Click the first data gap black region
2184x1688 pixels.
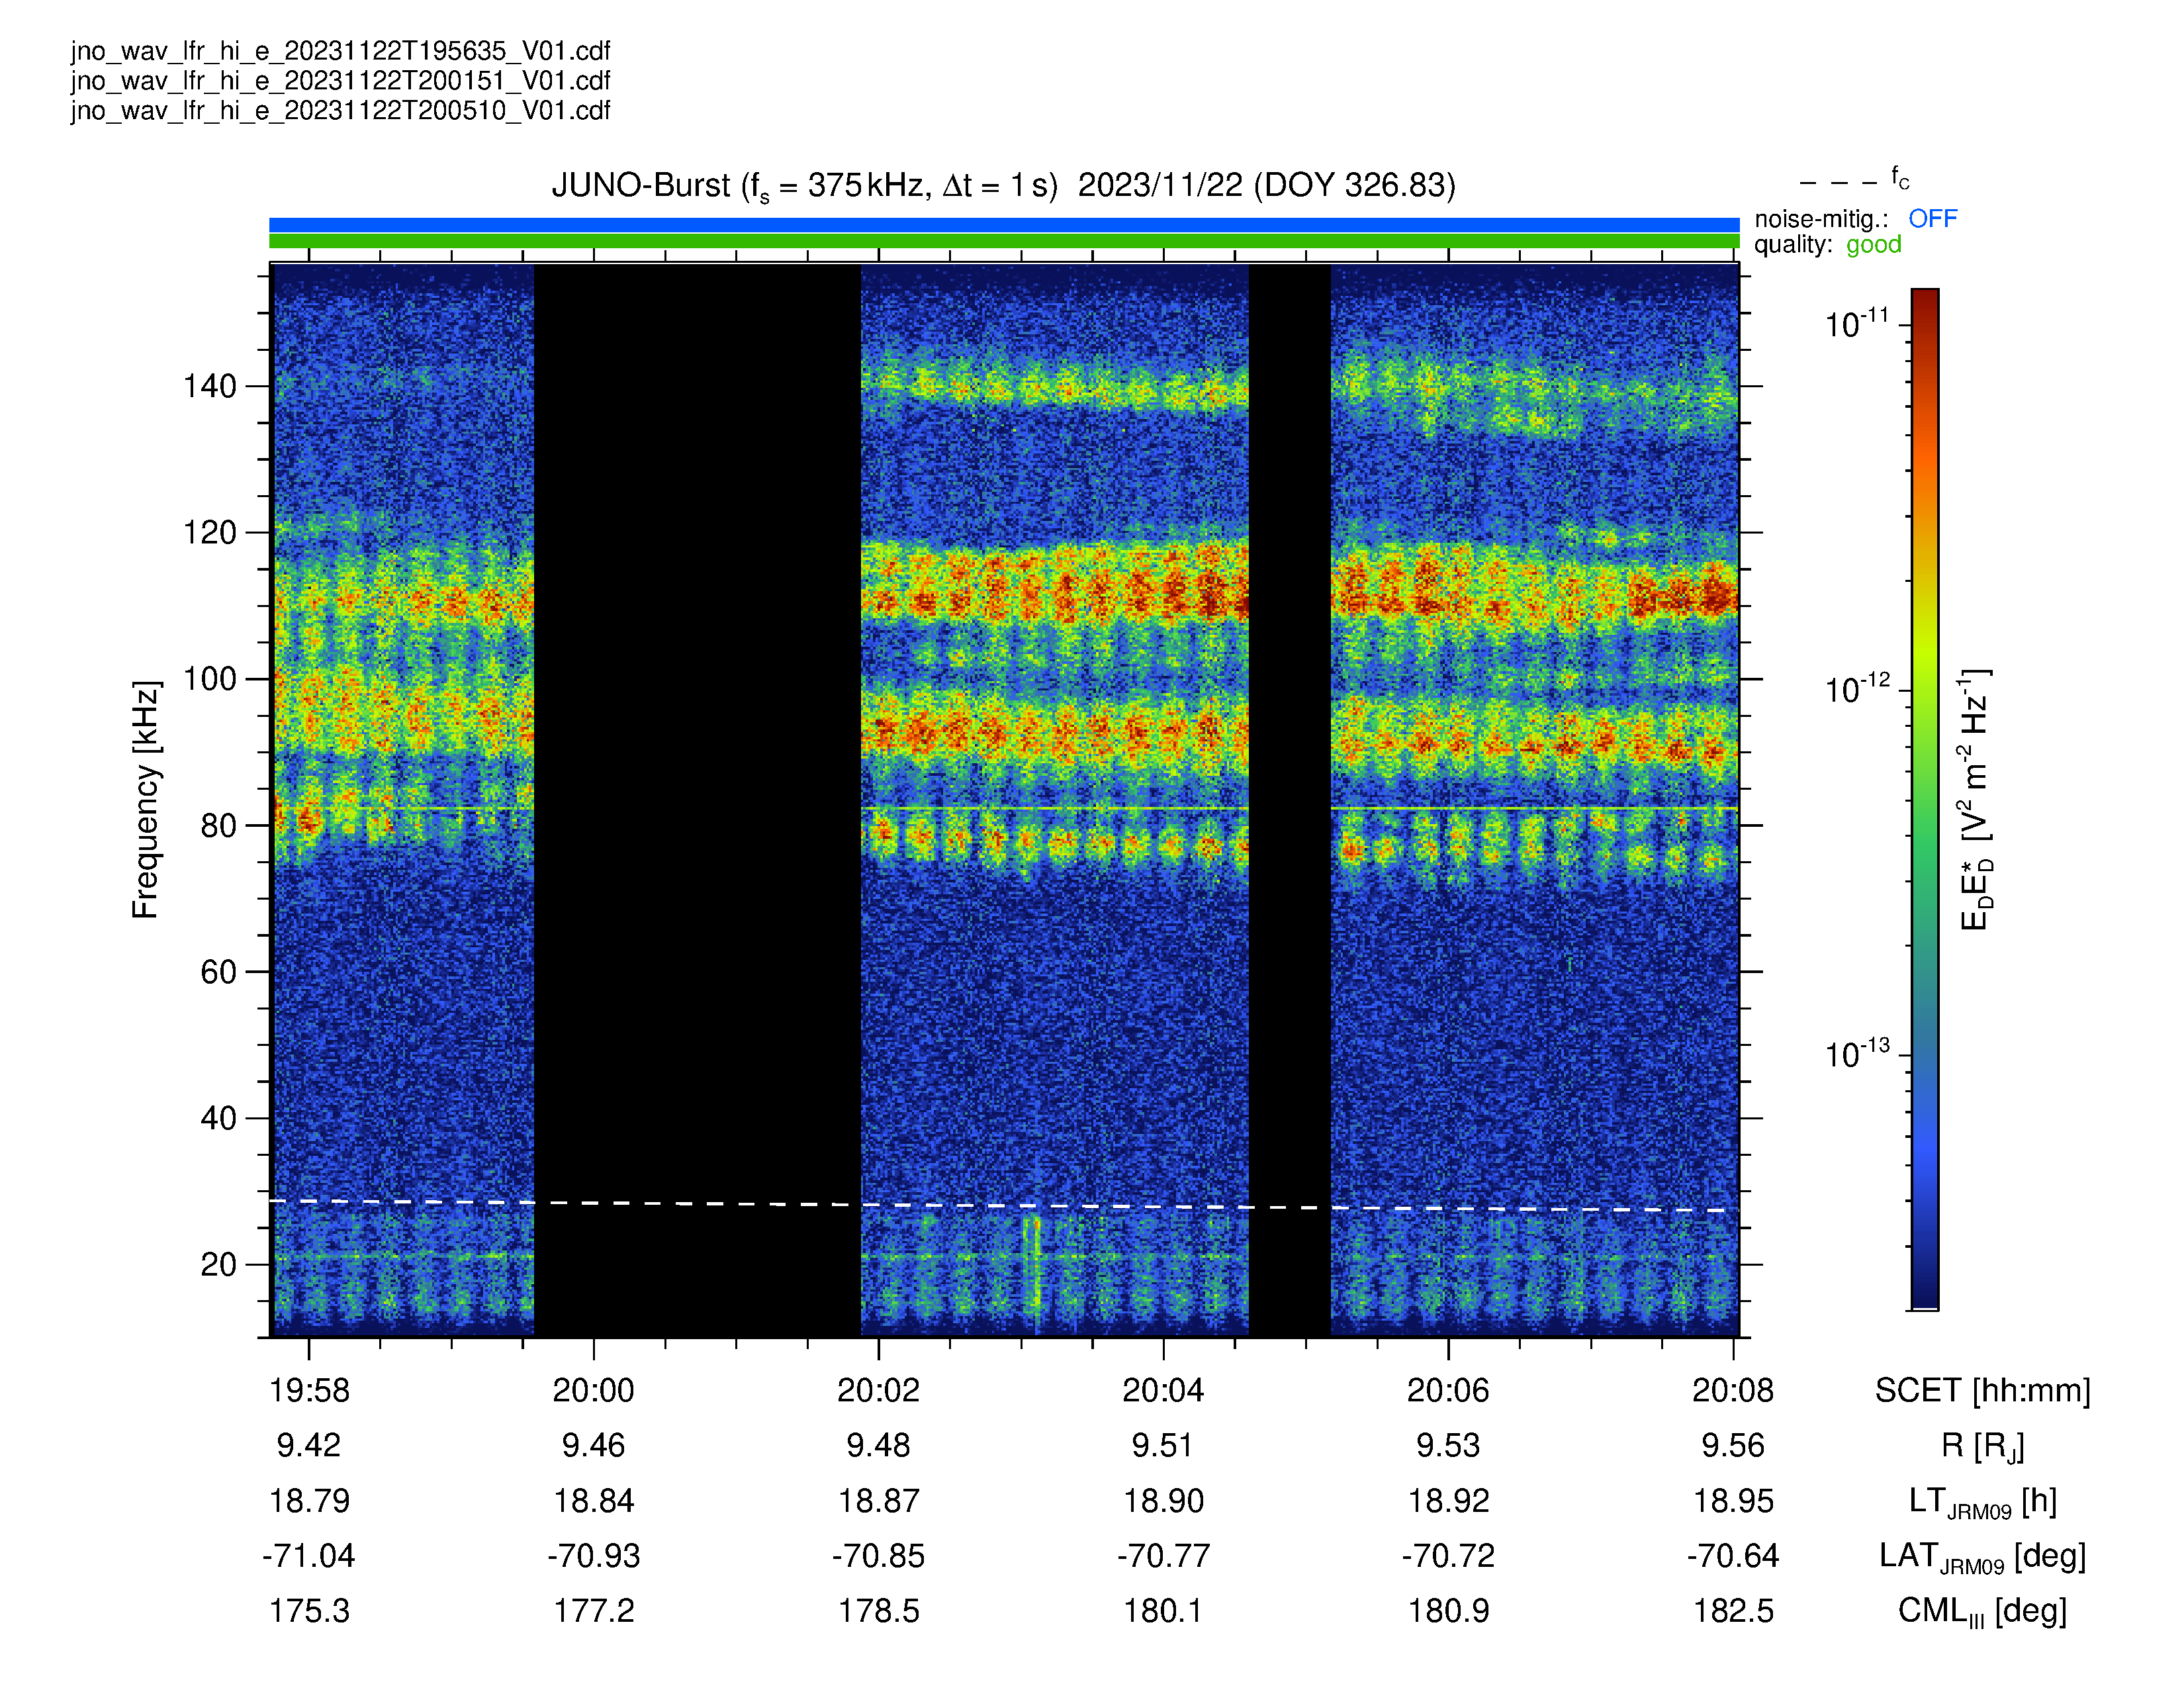[x=697, y=800]
